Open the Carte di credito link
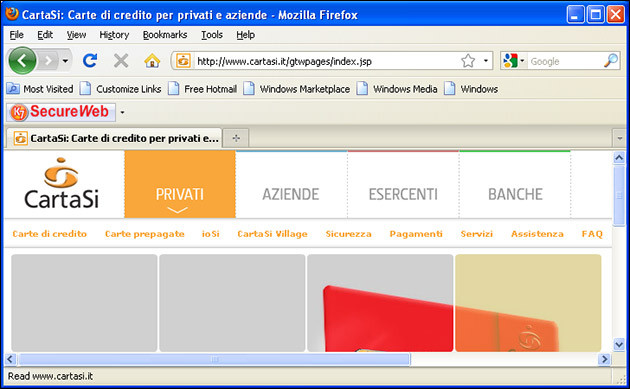The height and width of the screenshot is (389, 630). click(x=49, y=234)
